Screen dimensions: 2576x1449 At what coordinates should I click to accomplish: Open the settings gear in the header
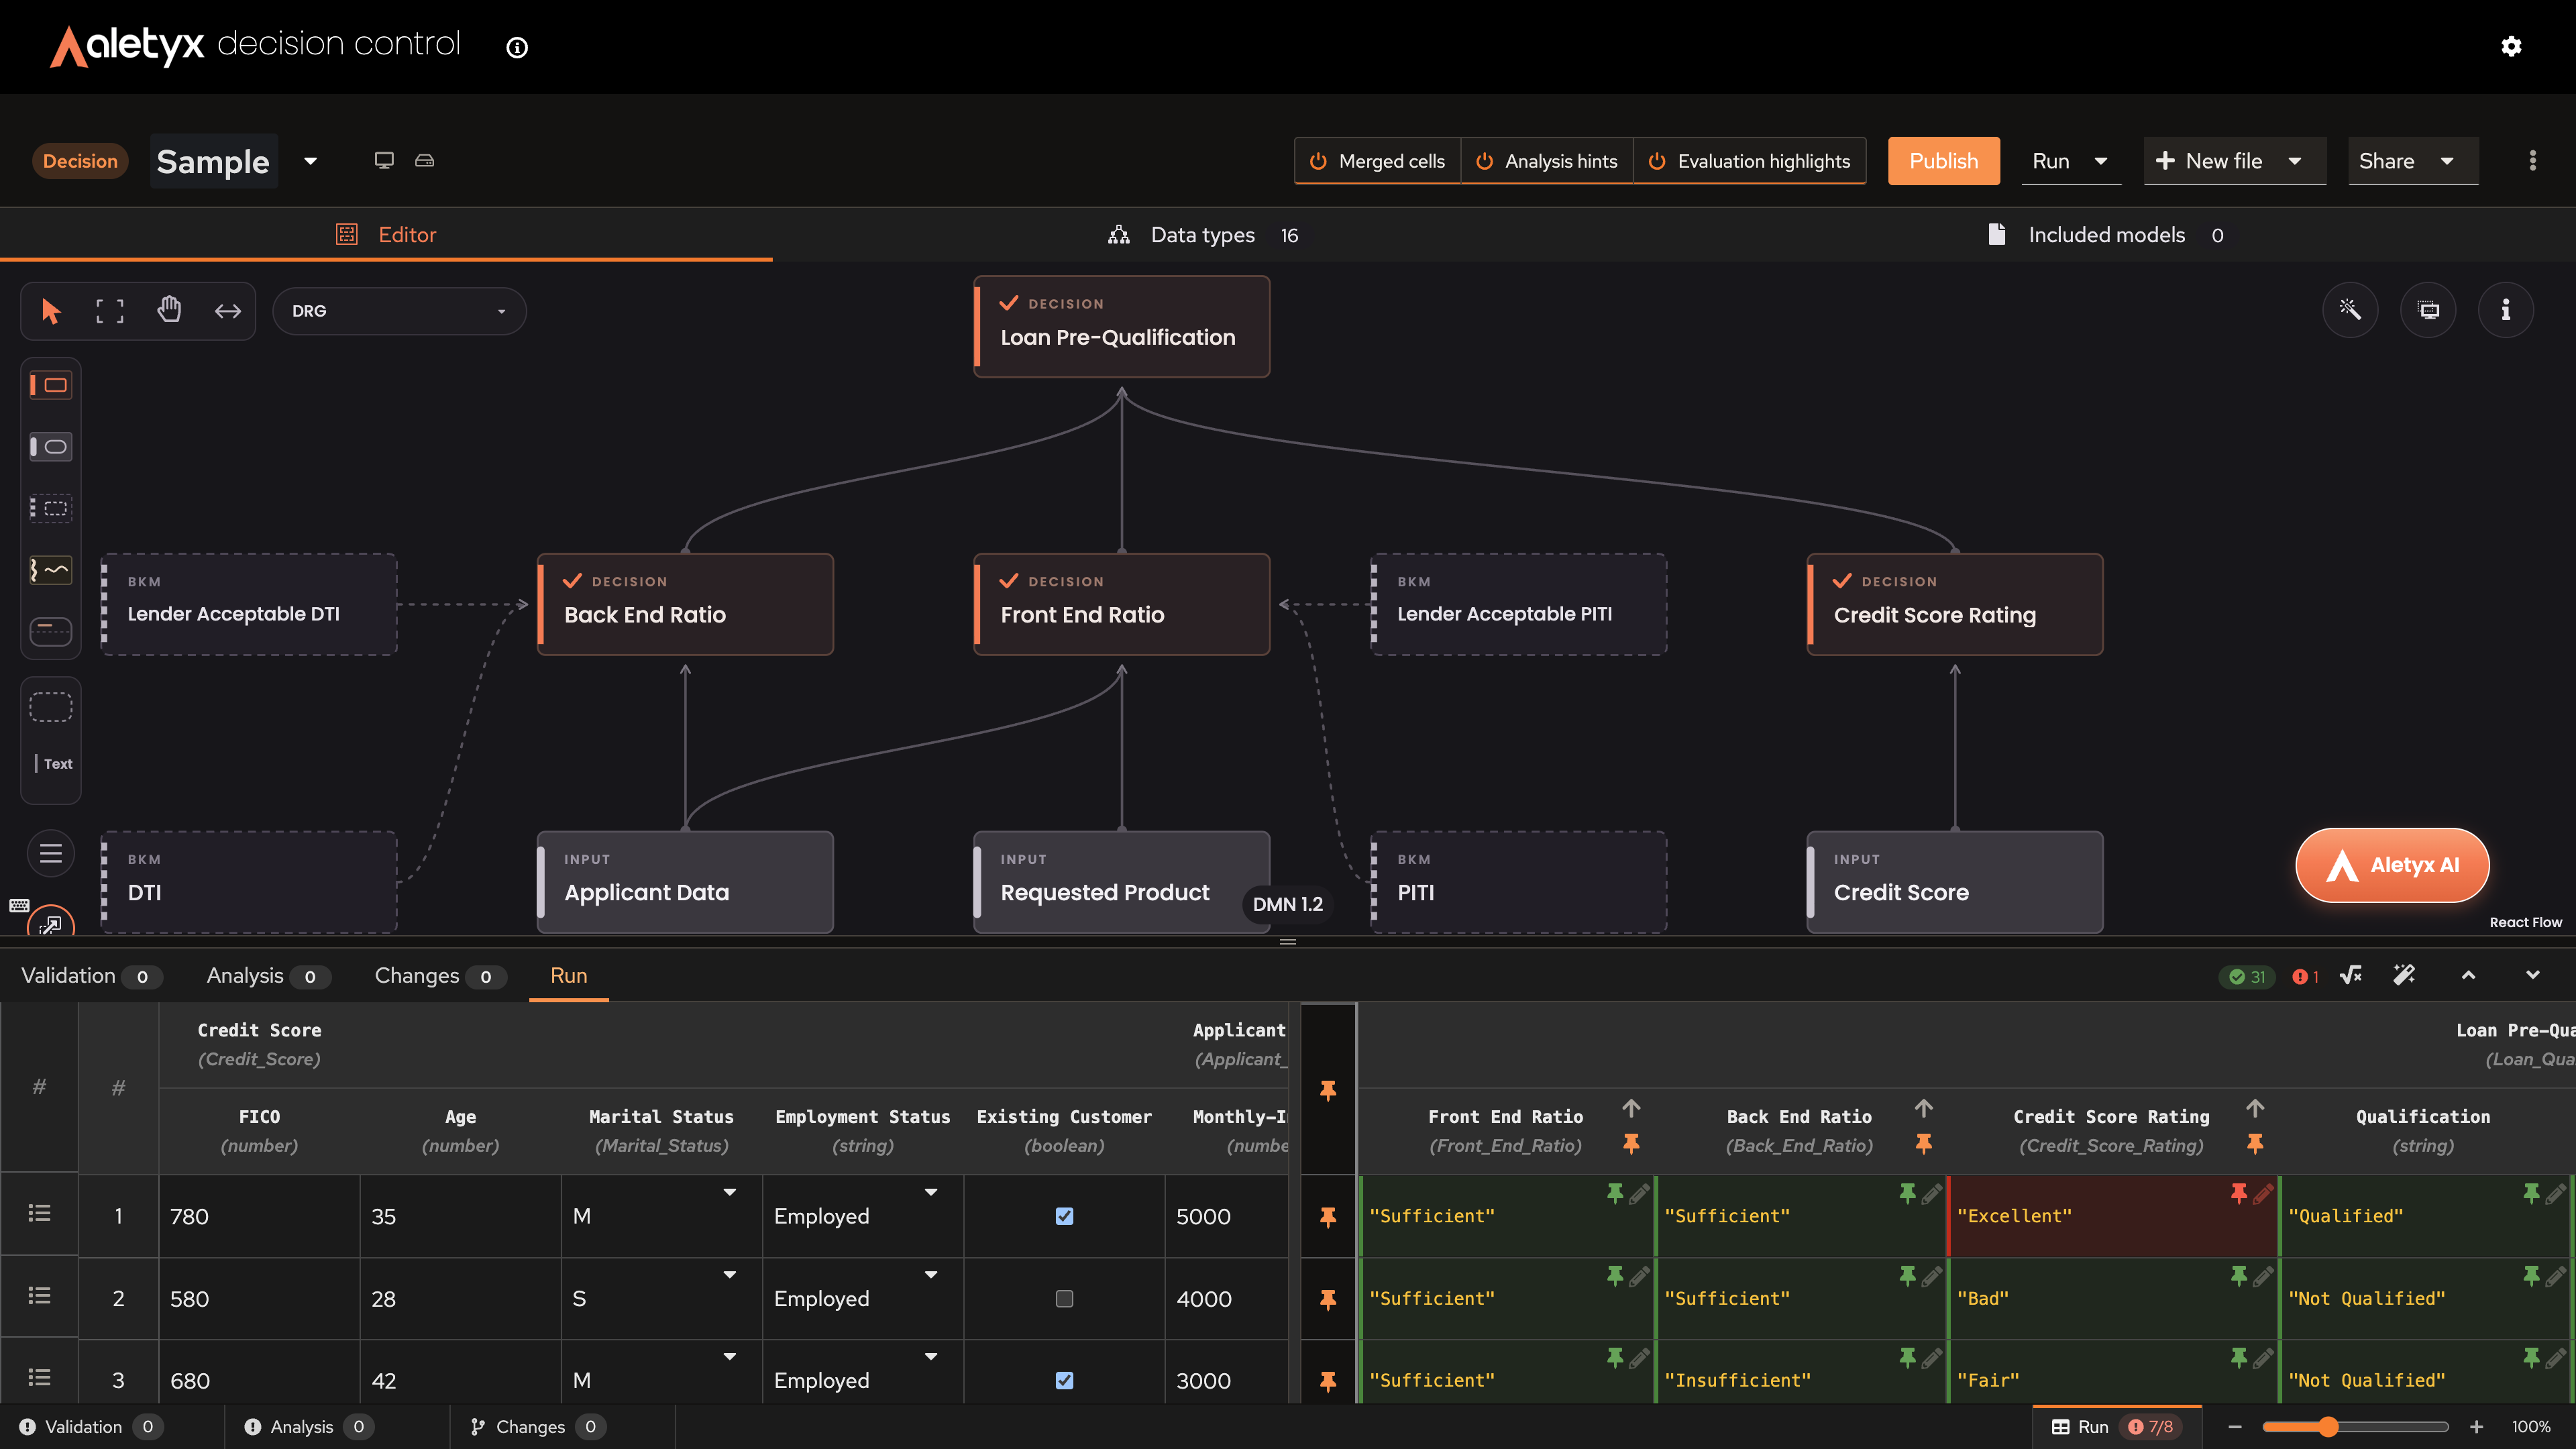2511,47
